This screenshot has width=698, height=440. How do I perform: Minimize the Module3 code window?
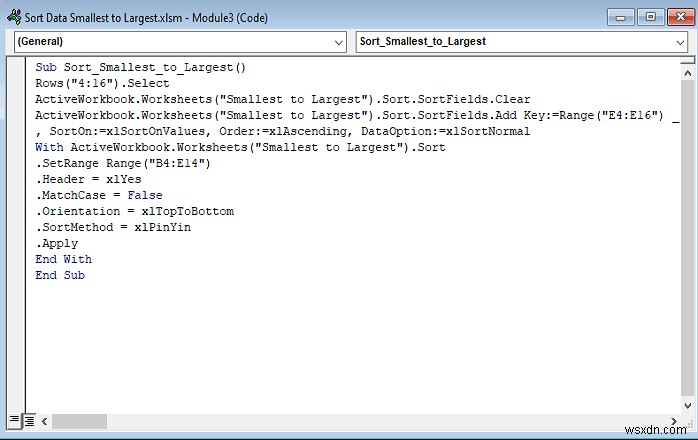[x=621, y=17]
